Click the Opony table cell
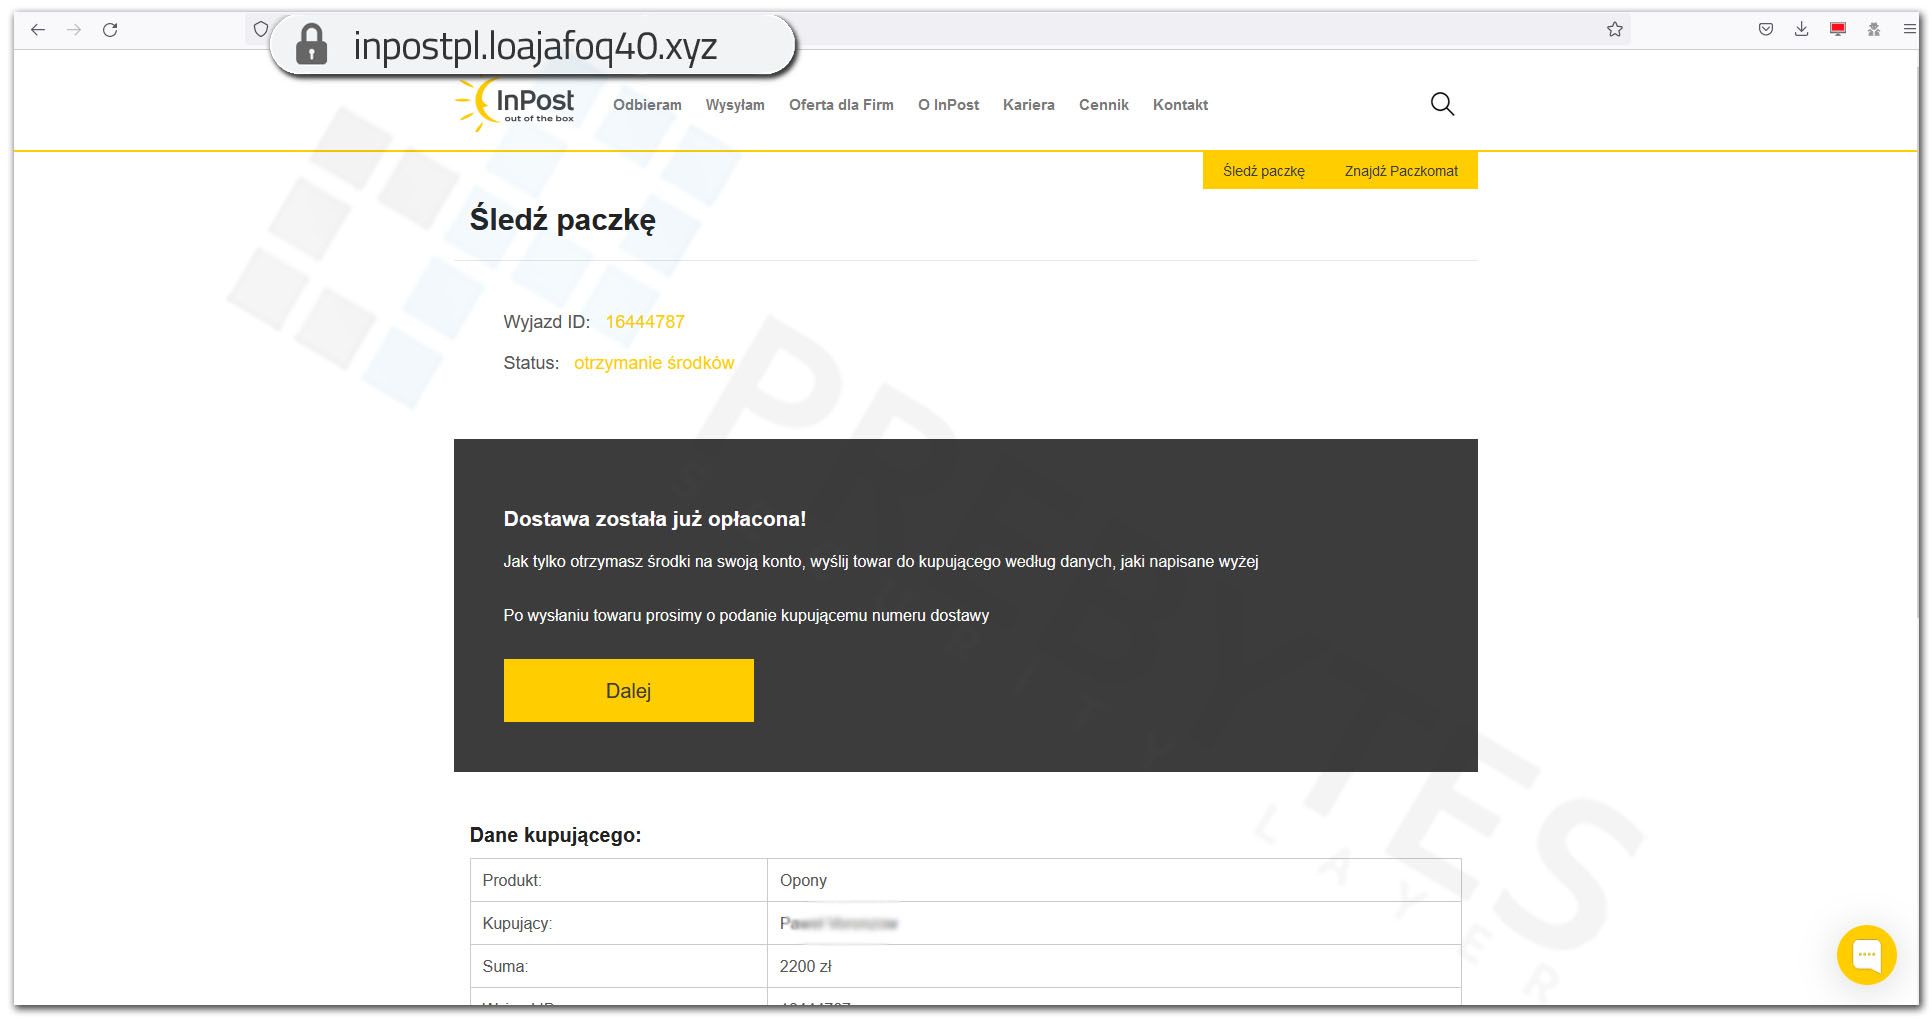Viewport: 1931px width, 1019px height. [1114, 881]
